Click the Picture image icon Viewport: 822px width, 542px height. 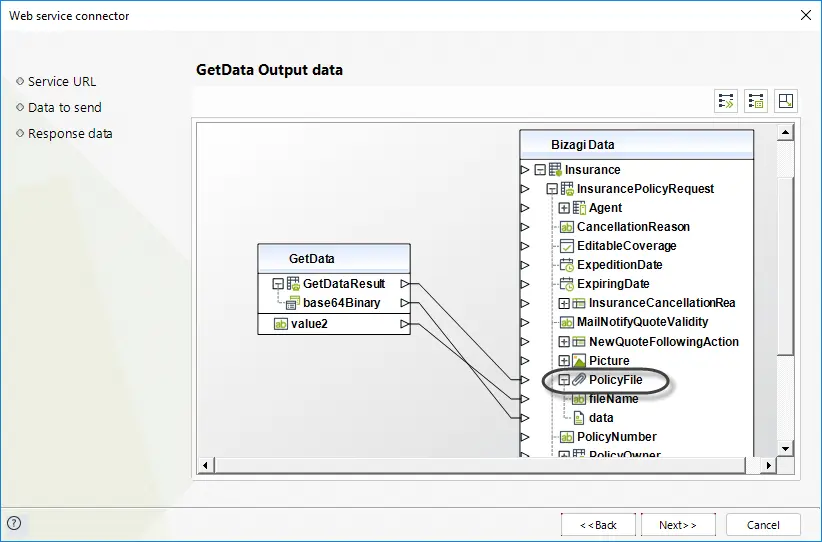(x=579, y=361)
